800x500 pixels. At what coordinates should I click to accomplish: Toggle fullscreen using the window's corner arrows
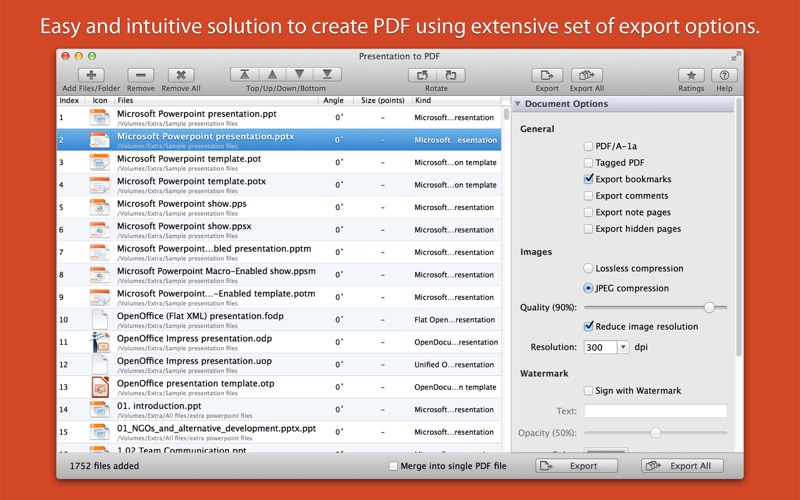pos(735,57)
